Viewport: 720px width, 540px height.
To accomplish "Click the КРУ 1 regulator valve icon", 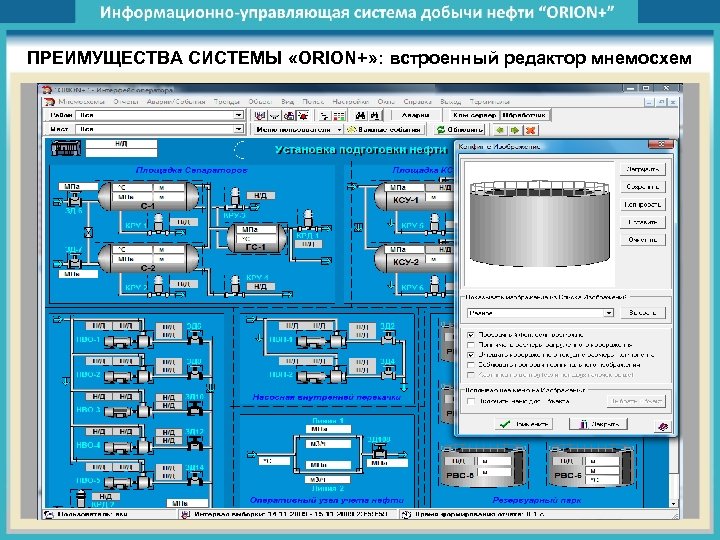I will 158,224.
